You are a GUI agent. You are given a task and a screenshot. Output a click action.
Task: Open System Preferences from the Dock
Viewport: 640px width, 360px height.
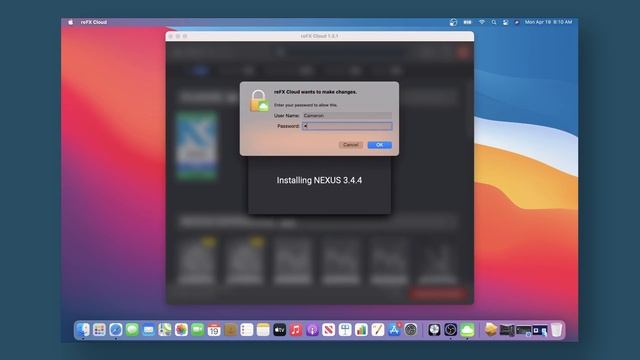pyautogui.click(x=411, y=329)
